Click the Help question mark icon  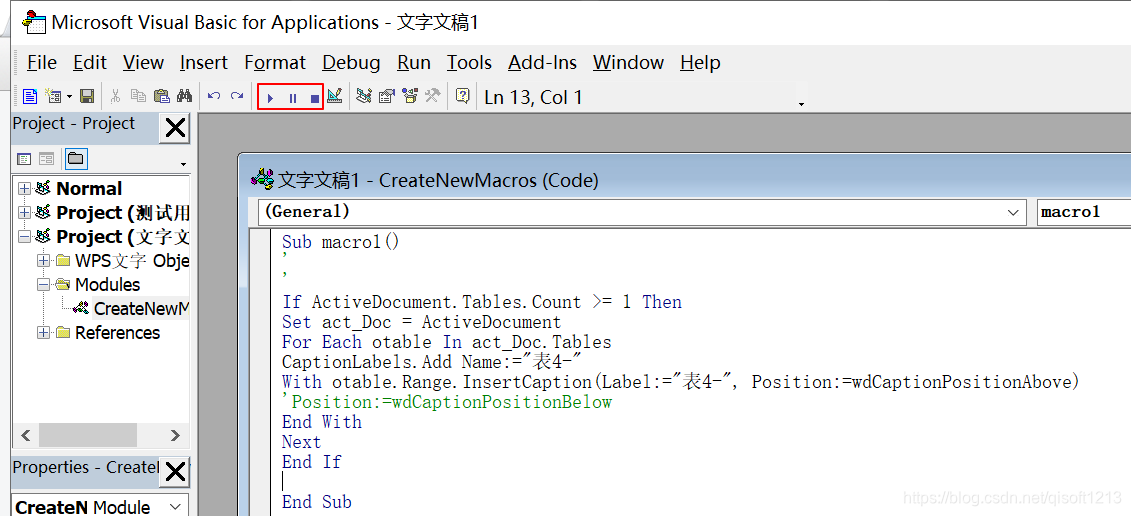(x=462, y=96)
